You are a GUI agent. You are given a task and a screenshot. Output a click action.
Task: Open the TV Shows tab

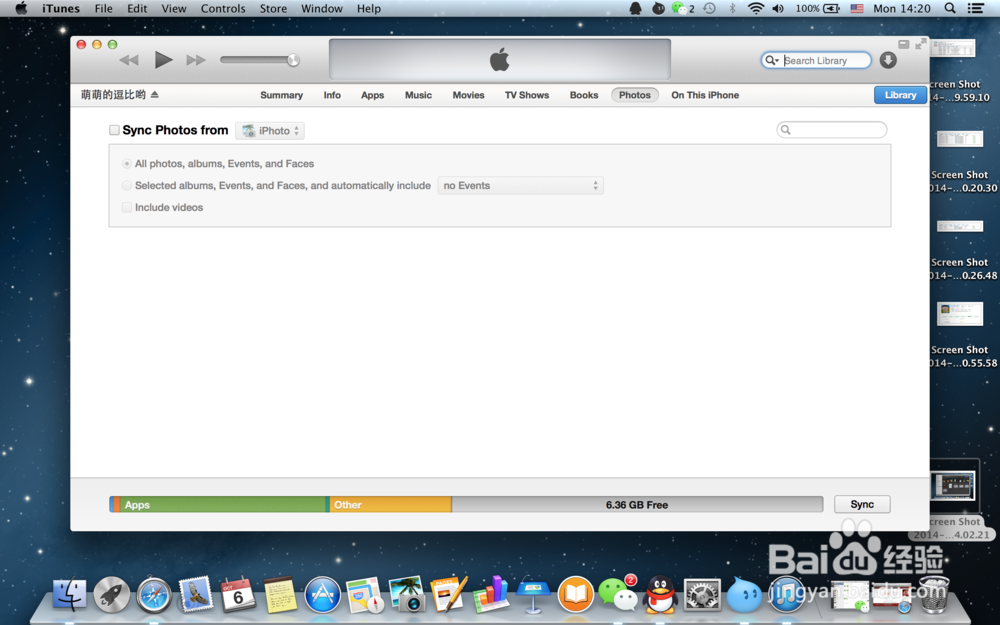click(527, 95)
